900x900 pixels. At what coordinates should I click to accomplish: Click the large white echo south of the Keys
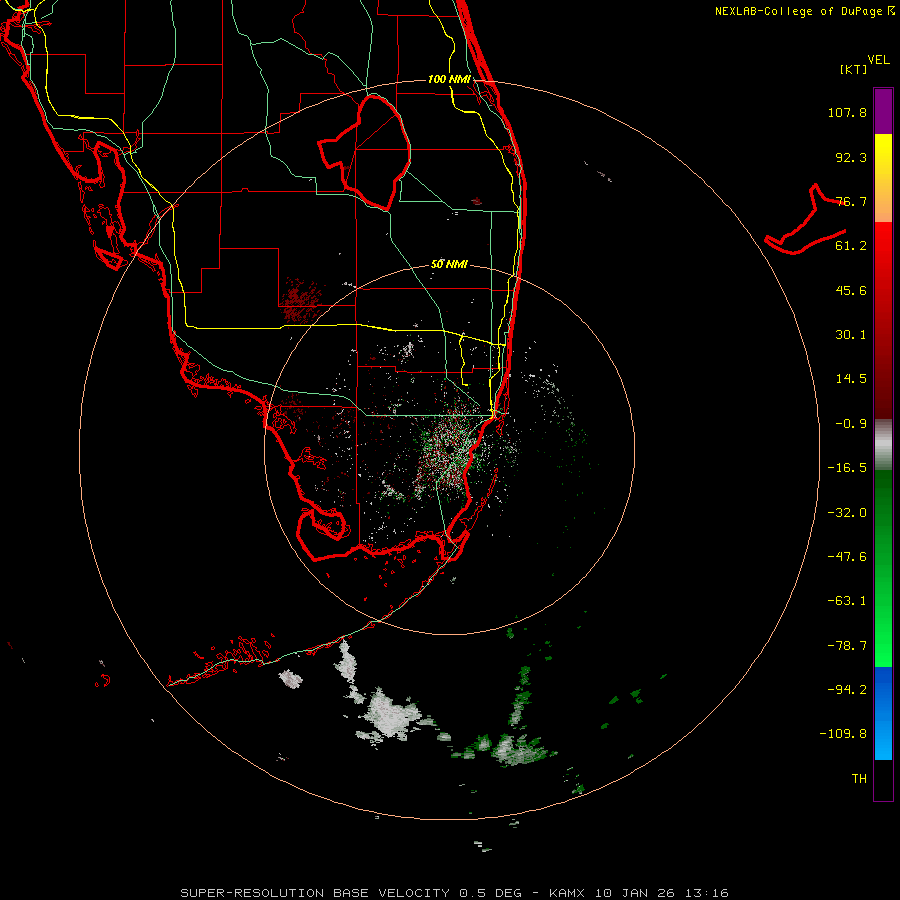pyautogui.click(x=390, y=716)
